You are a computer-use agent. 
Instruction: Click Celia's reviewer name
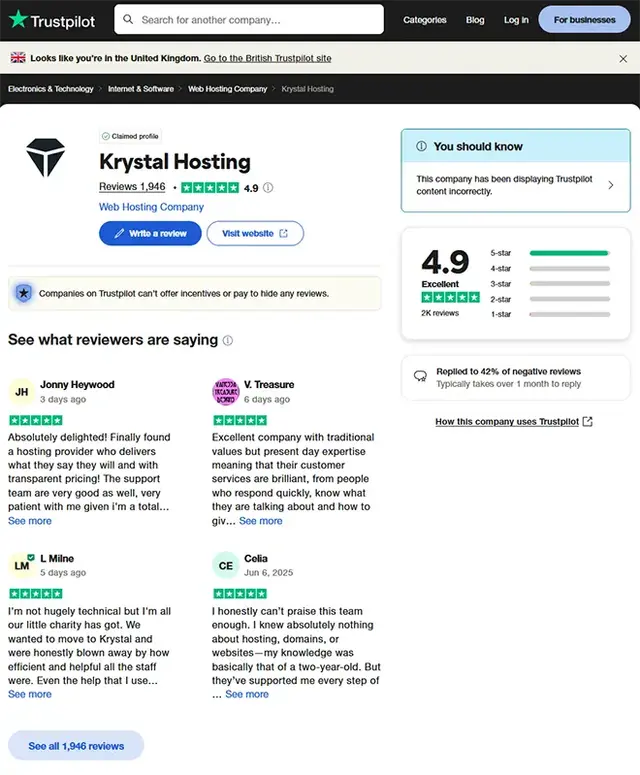click(x=256, y=559)
